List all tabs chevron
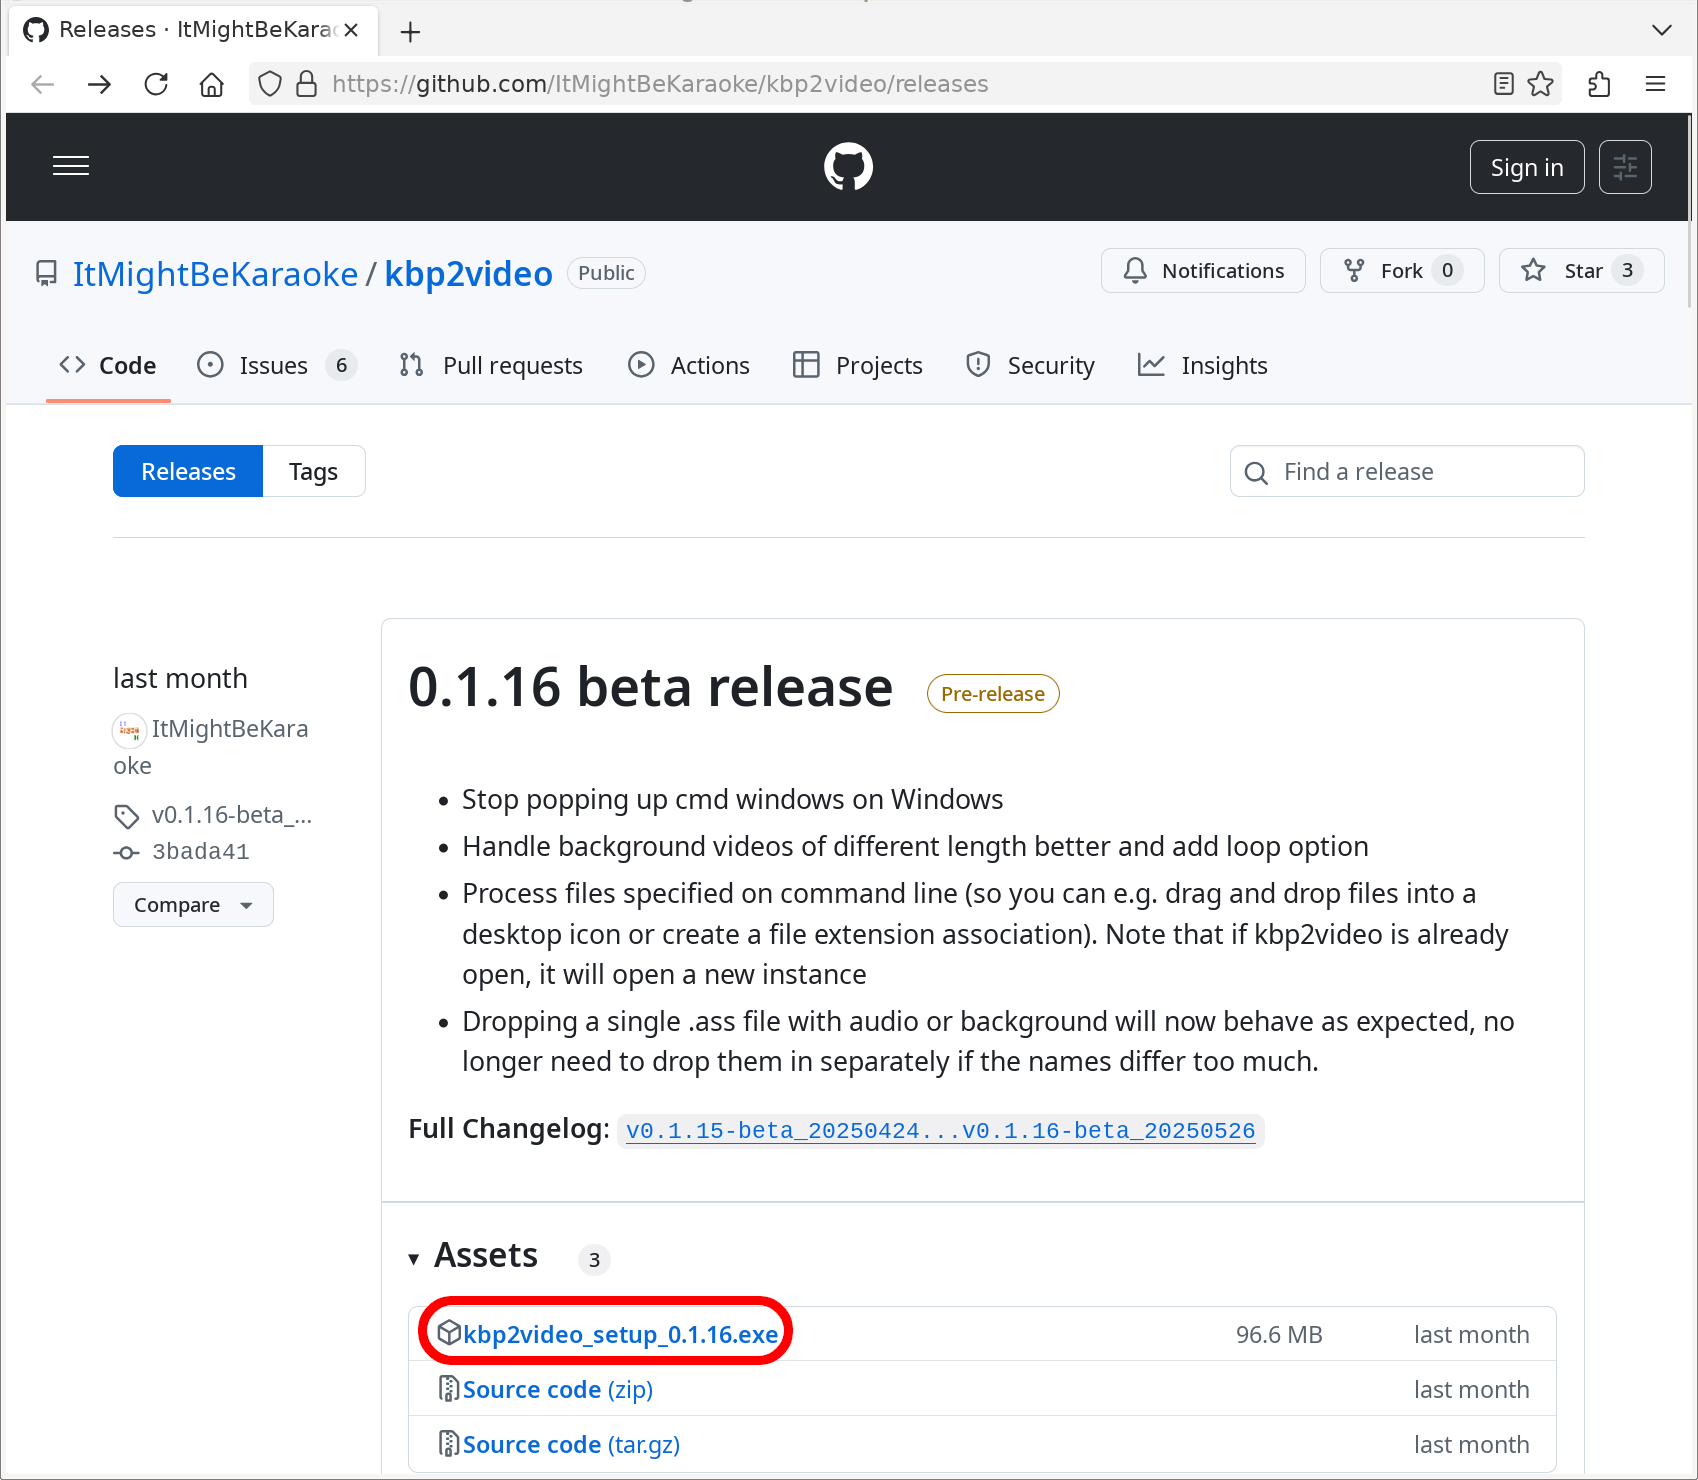The height and width of the screenshot is (1480, 1698). click(1662, 30)
